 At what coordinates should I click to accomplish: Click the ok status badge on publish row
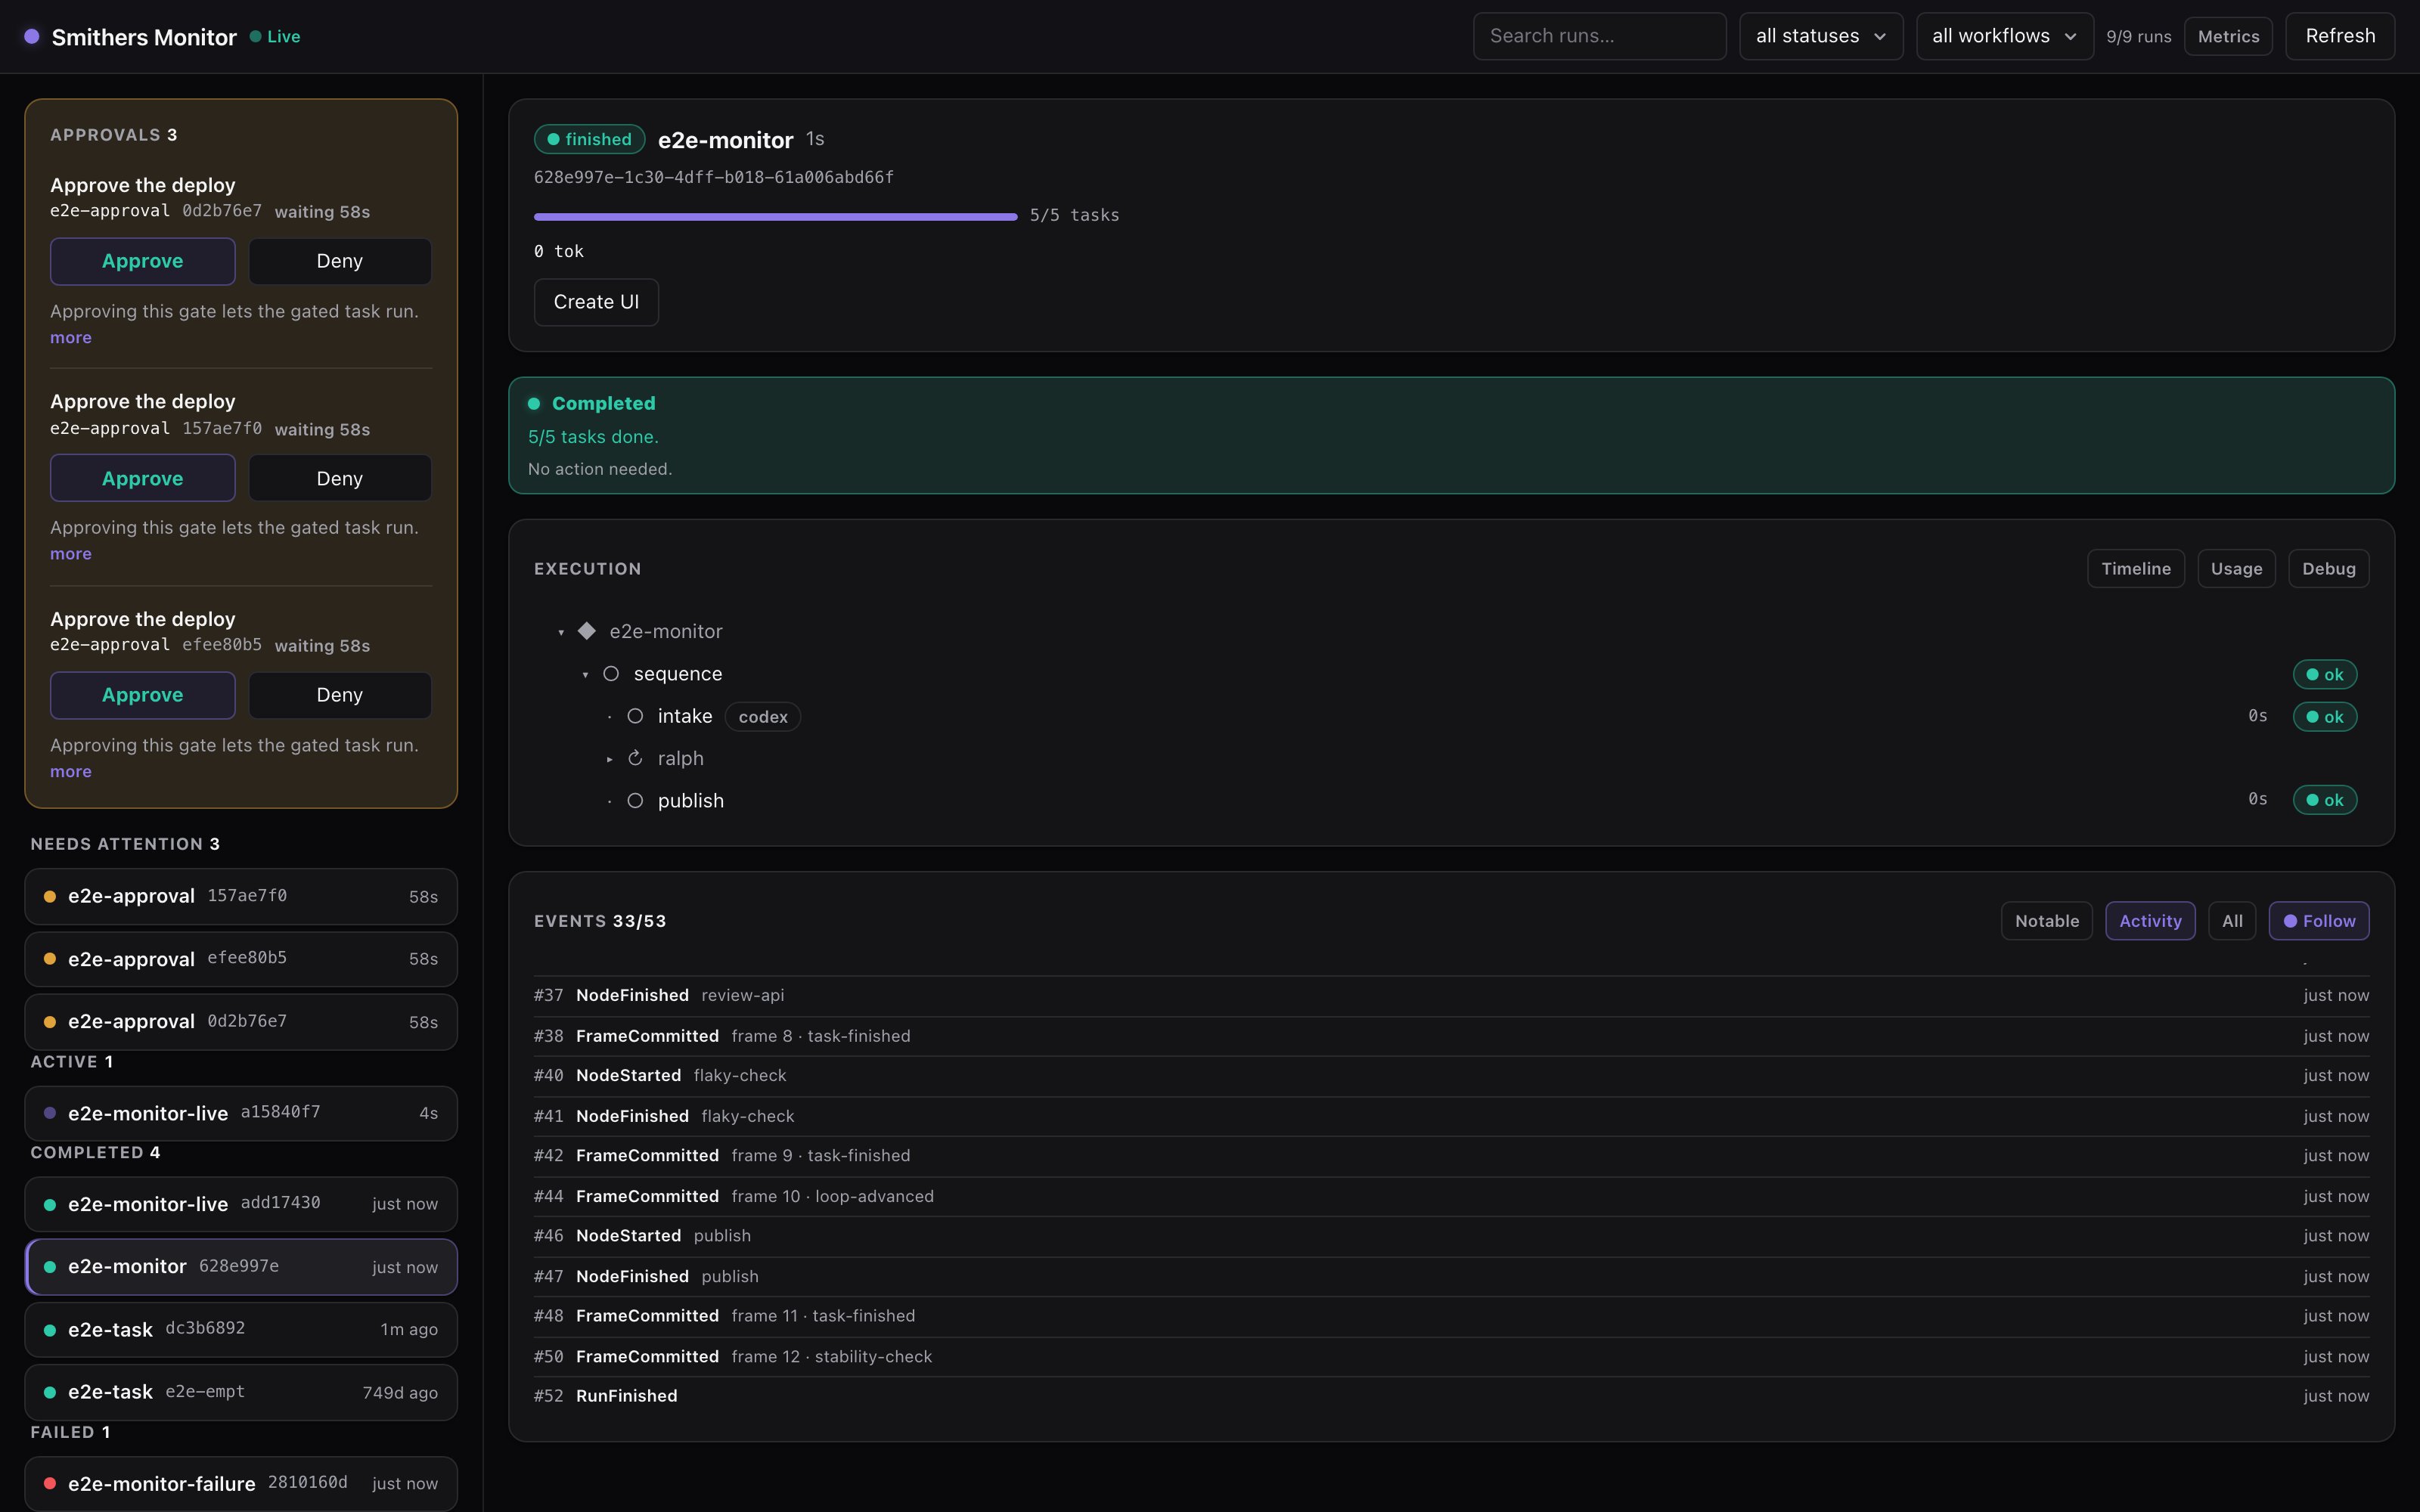coord(2324,800)
